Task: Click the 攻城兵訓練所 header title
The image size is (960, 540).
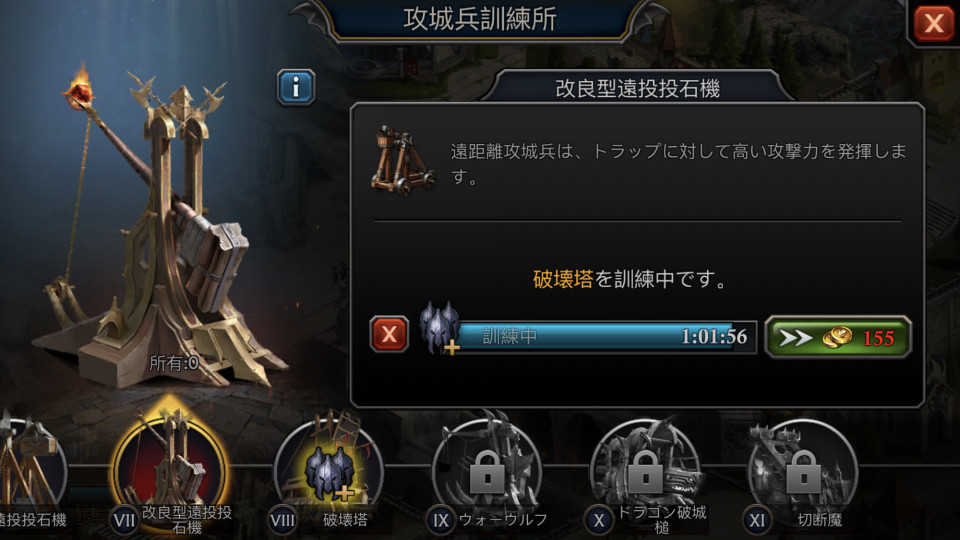Action: (x=480, y=20)
